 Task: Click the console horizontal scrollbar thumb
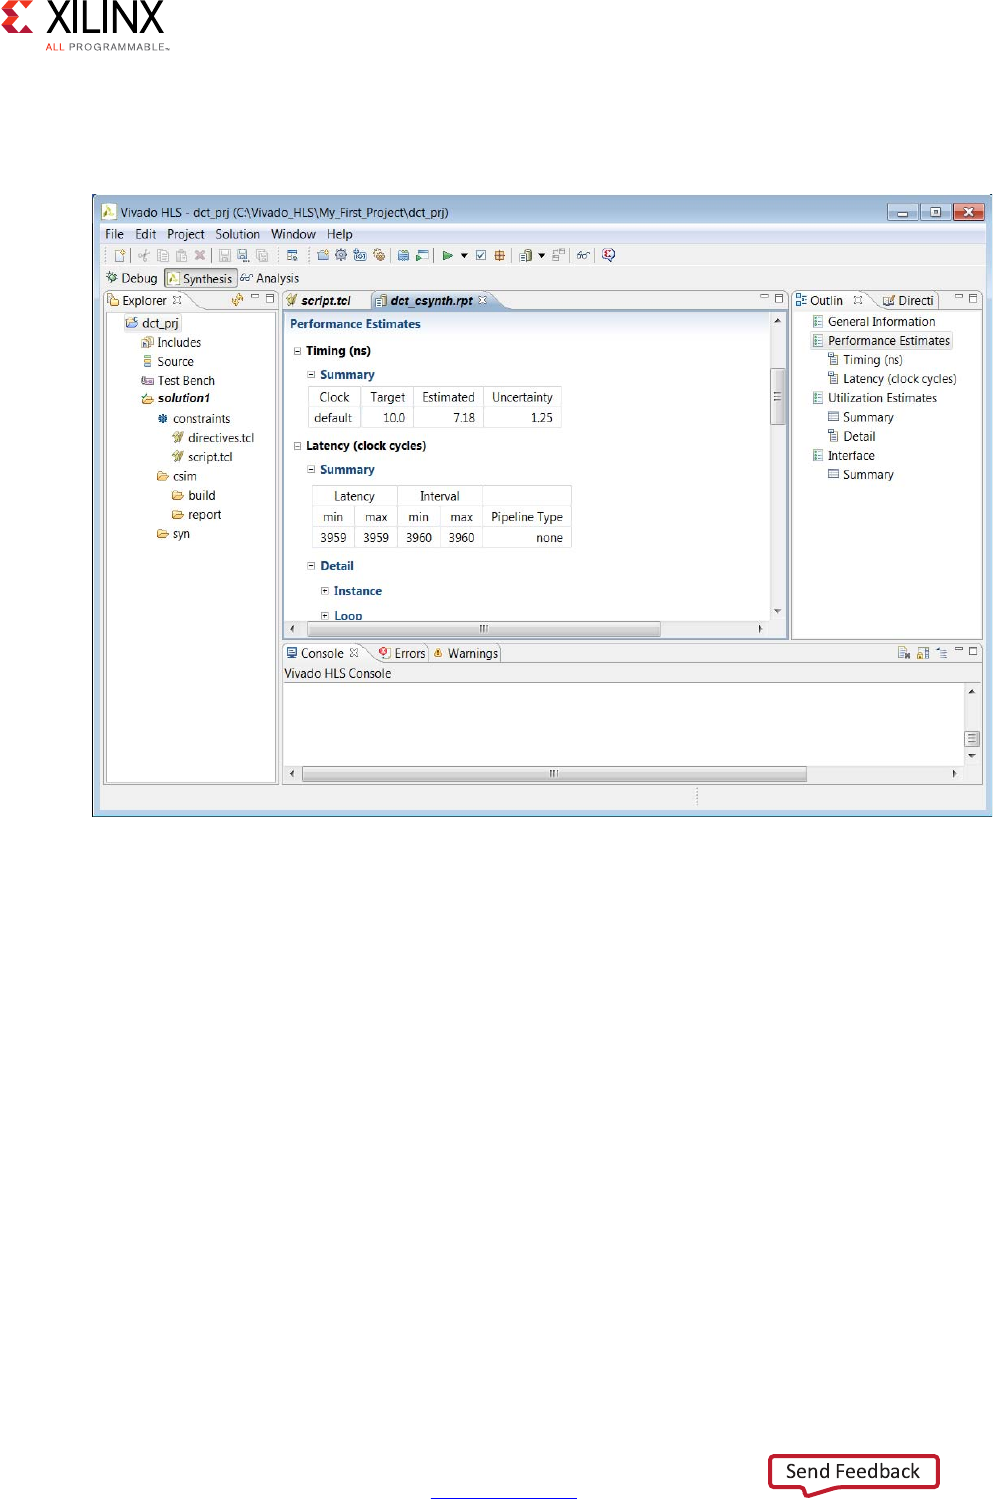click(x=554, y=773)
